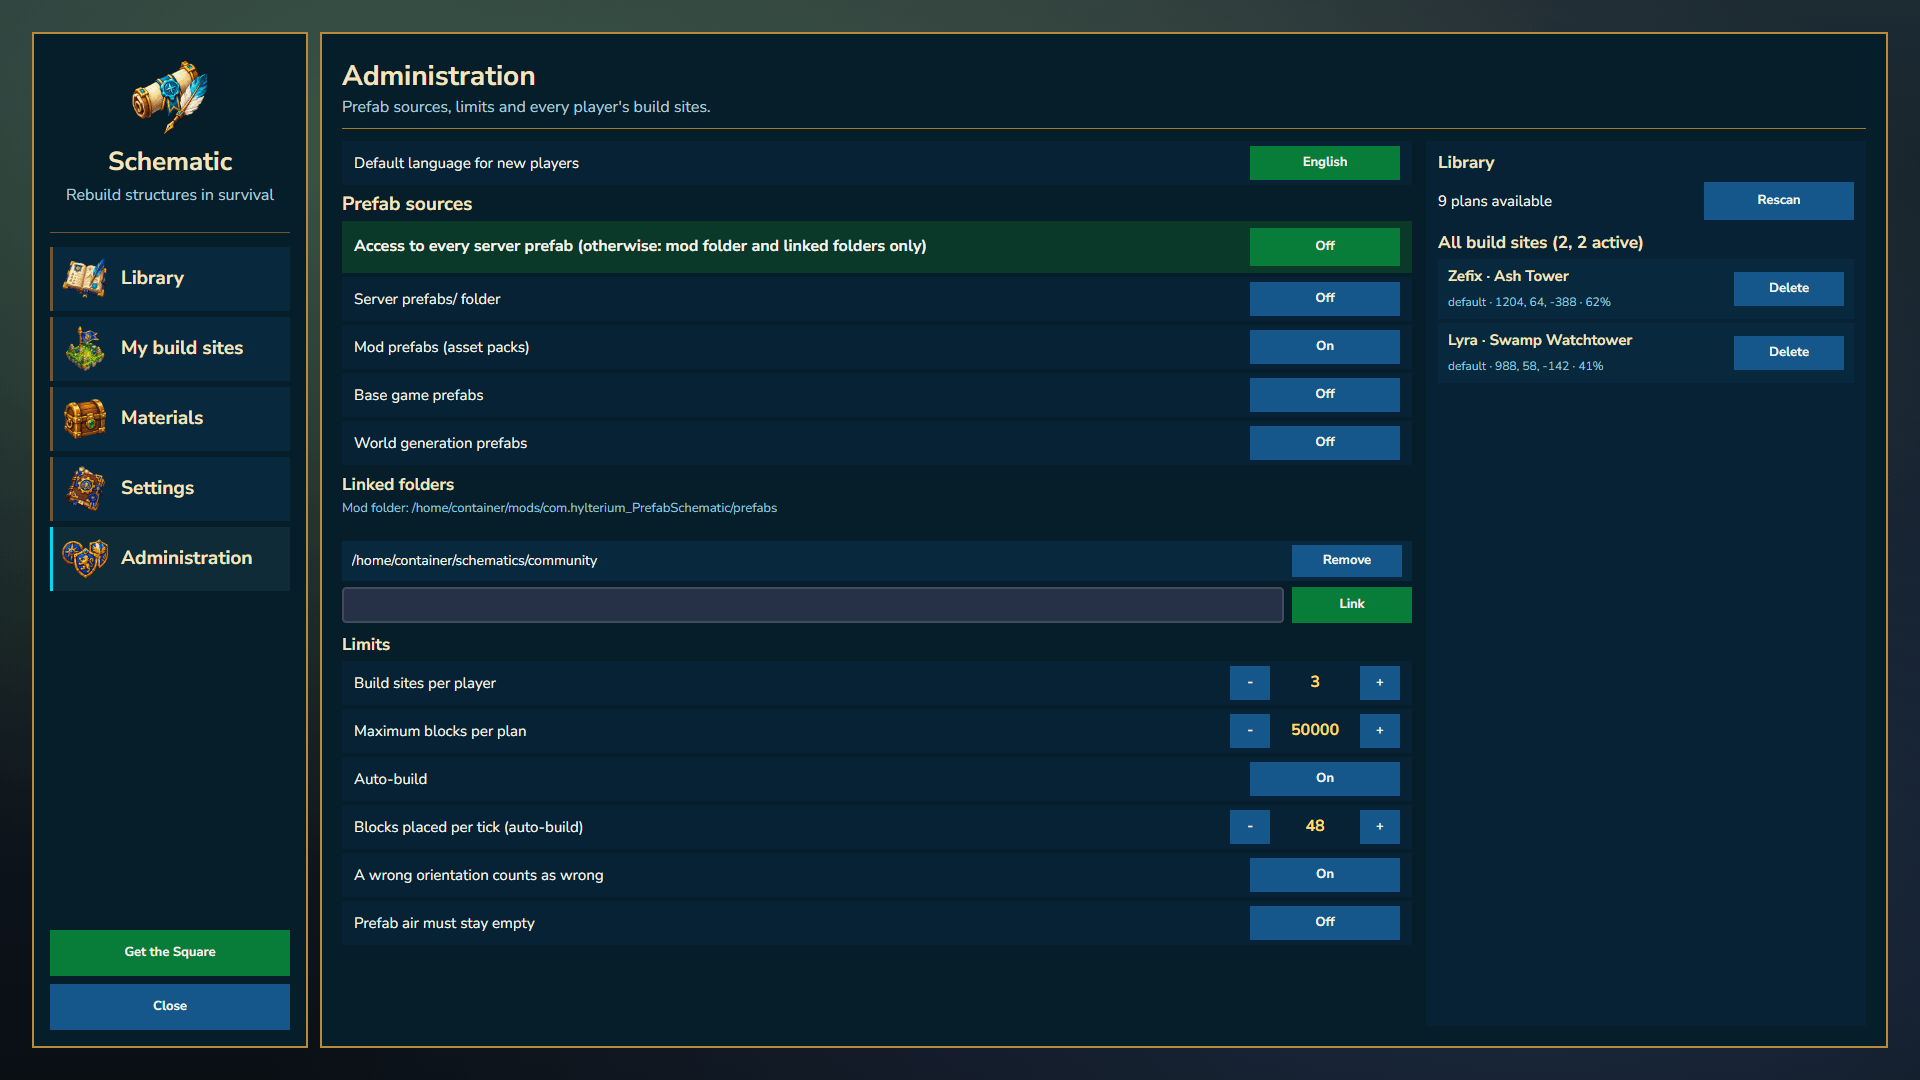Click the Get the Square button
The image size is (1920, 1080).
(x=170, y=952)
